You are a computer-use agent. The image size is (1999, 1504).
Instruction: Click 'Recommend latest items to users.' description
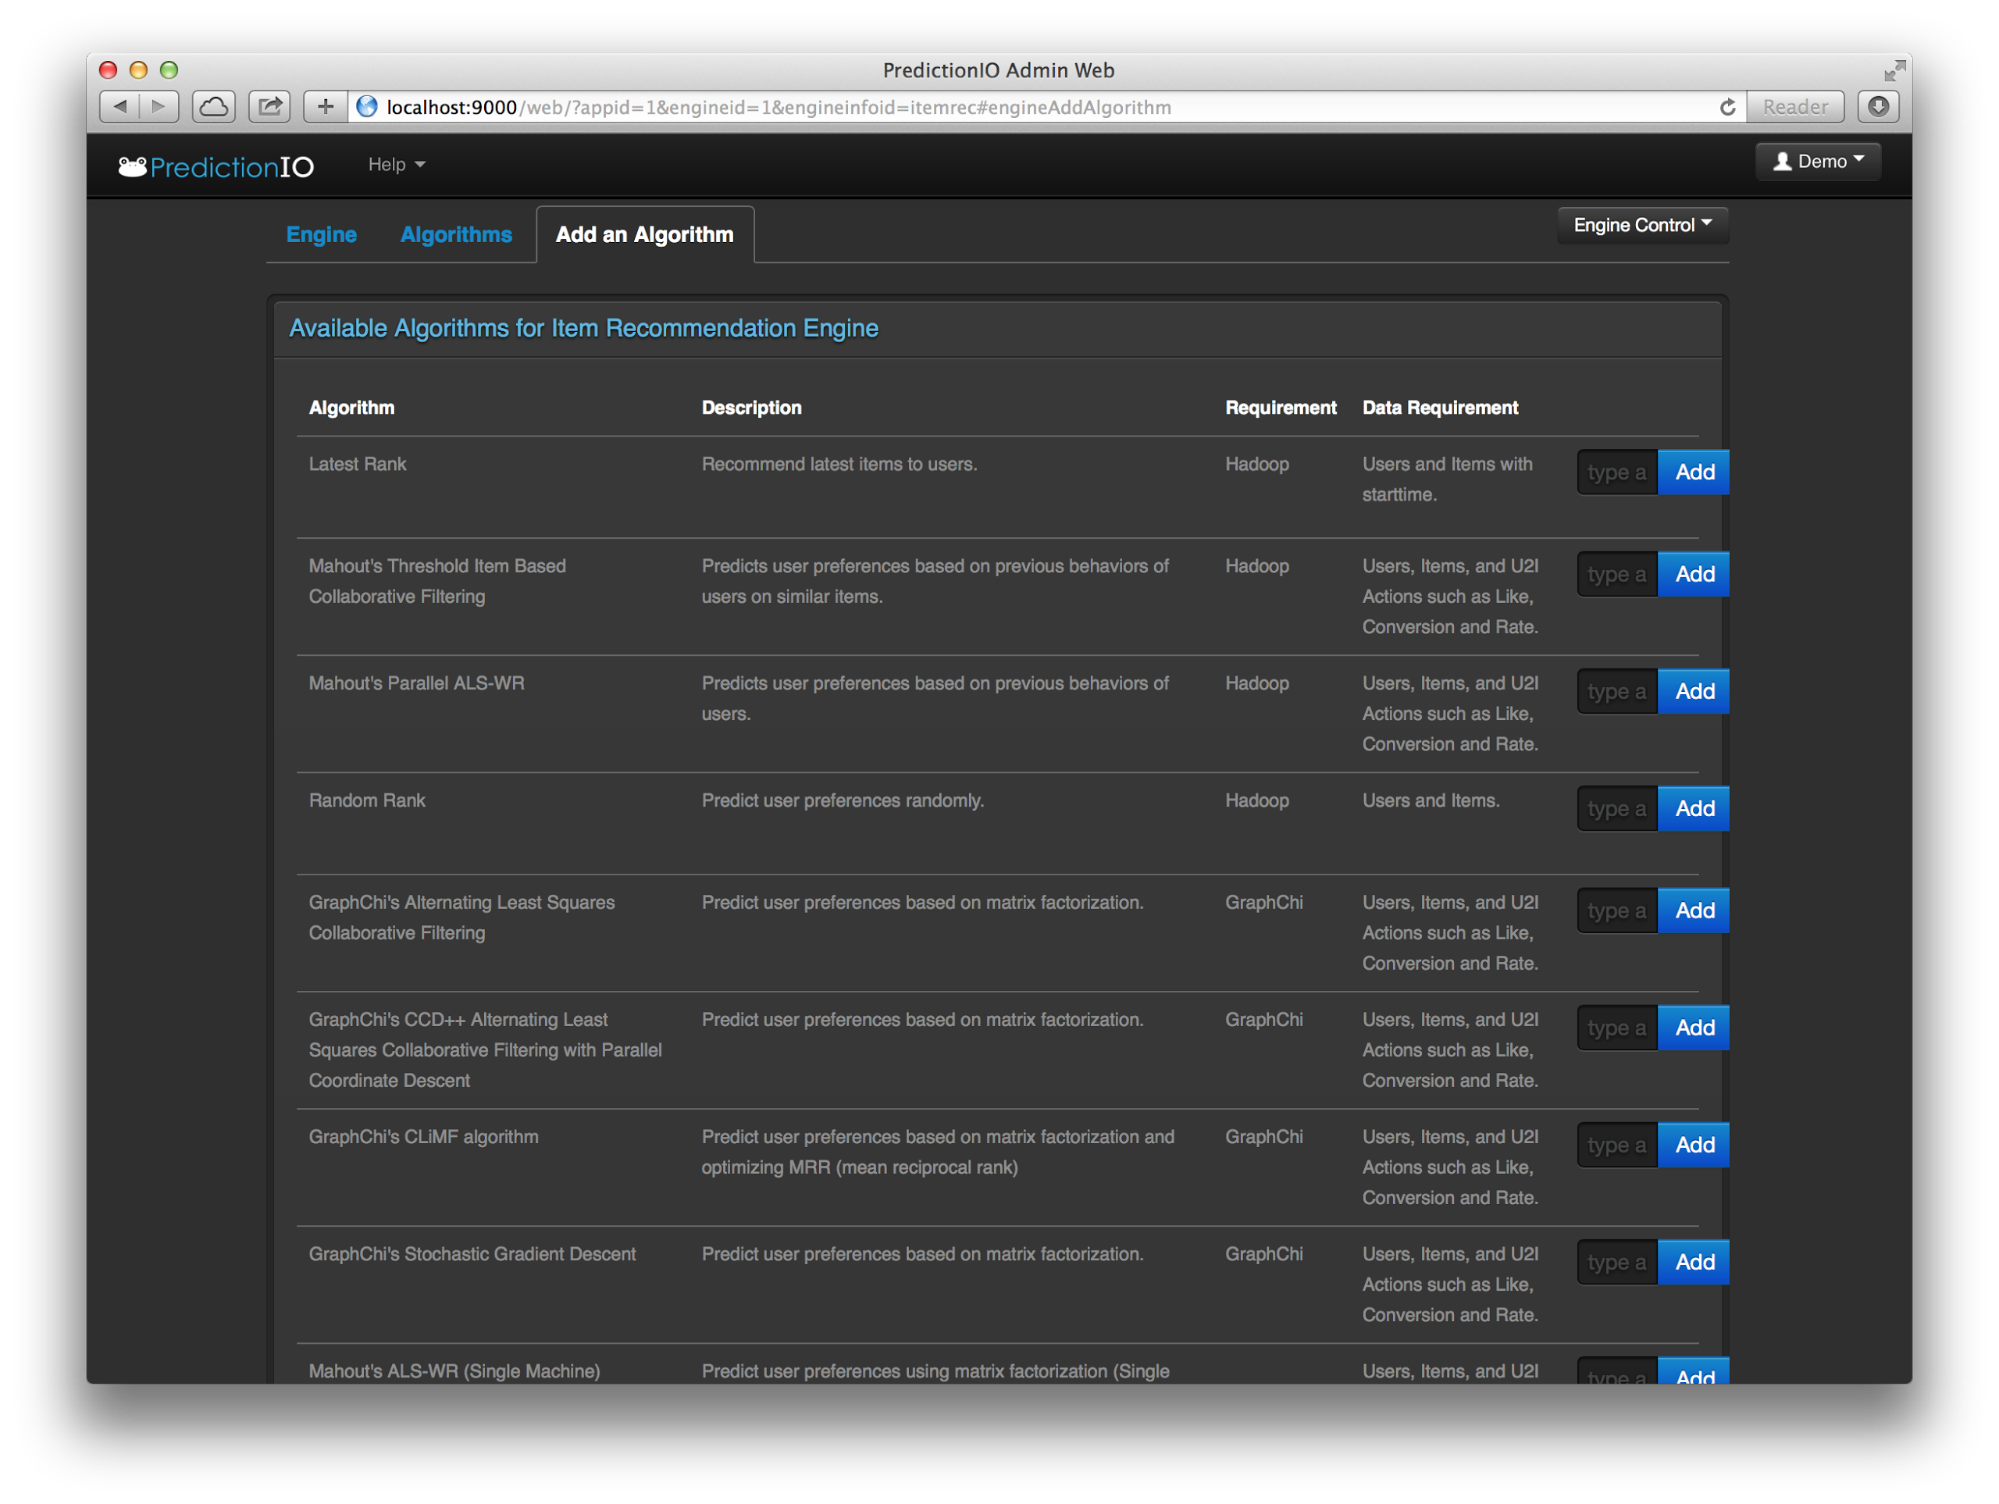(839, 464)
